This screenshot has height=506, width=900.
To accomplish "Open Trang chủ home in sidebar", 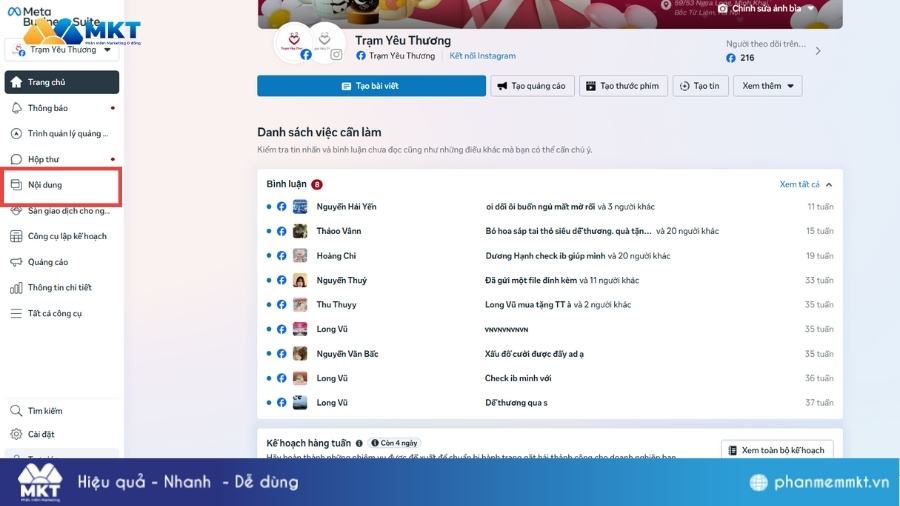I will tap(61, 82).
